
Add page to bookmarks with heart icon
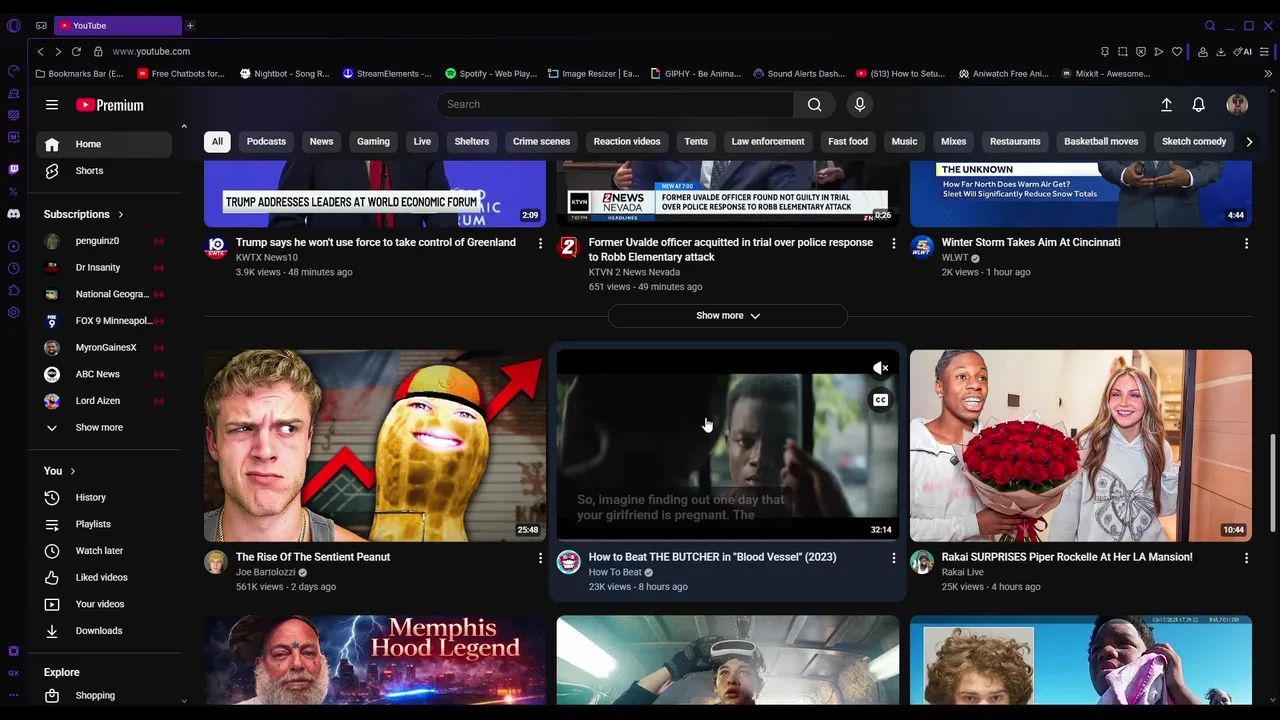[1177, 51]
